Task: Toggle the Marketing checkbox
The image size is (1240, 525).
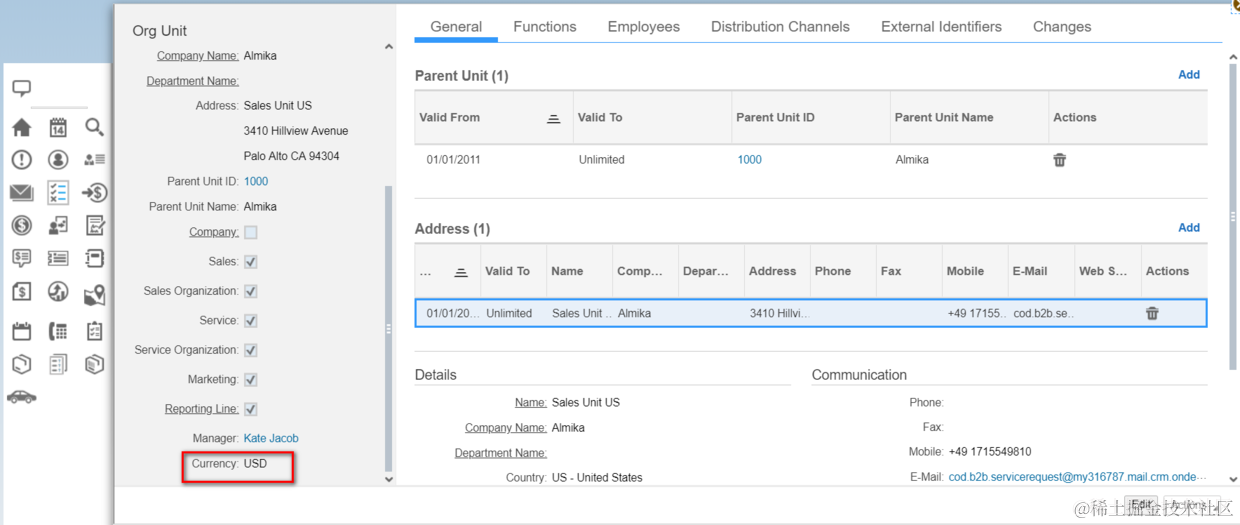Action: point(250,380)
